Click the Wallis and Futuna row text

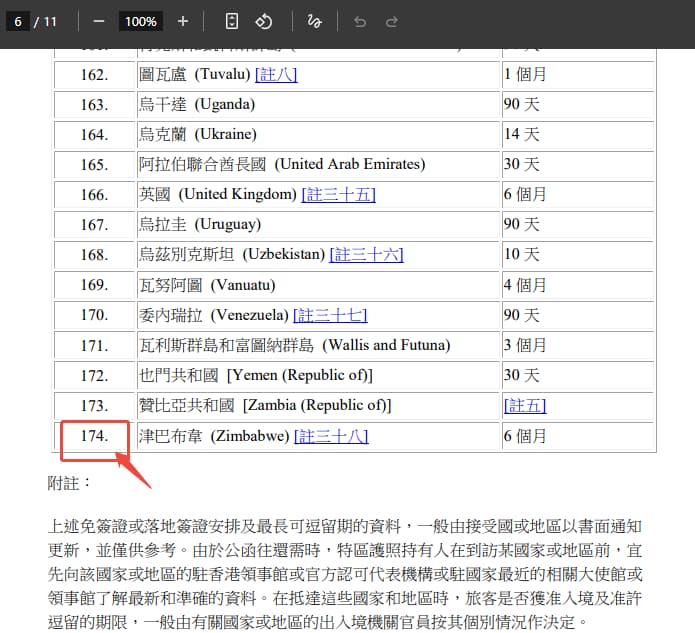click(x=294, y=345)
